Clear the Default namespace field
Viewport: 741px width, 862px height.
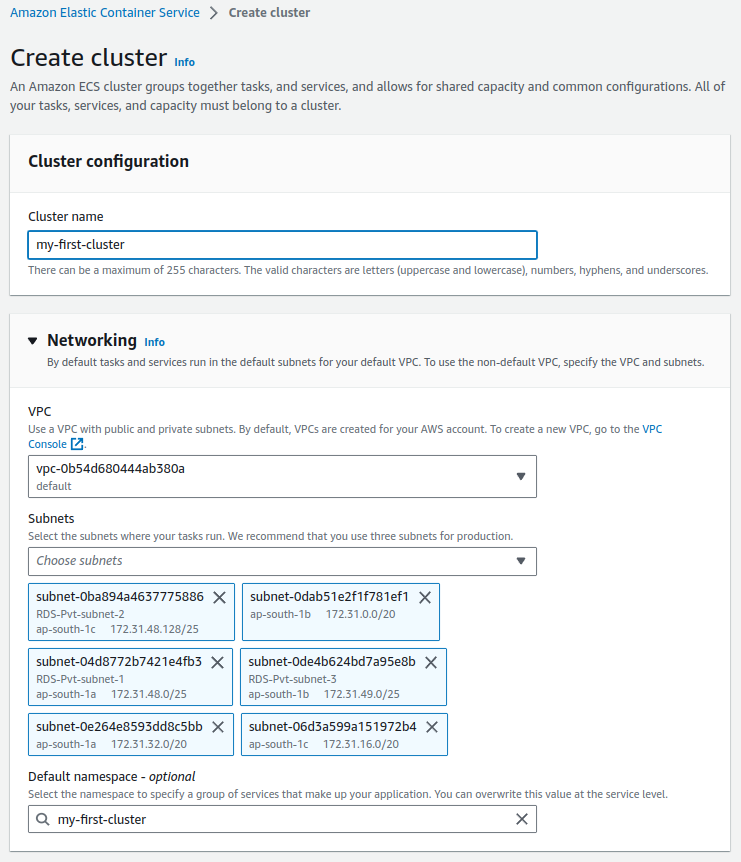522,819
